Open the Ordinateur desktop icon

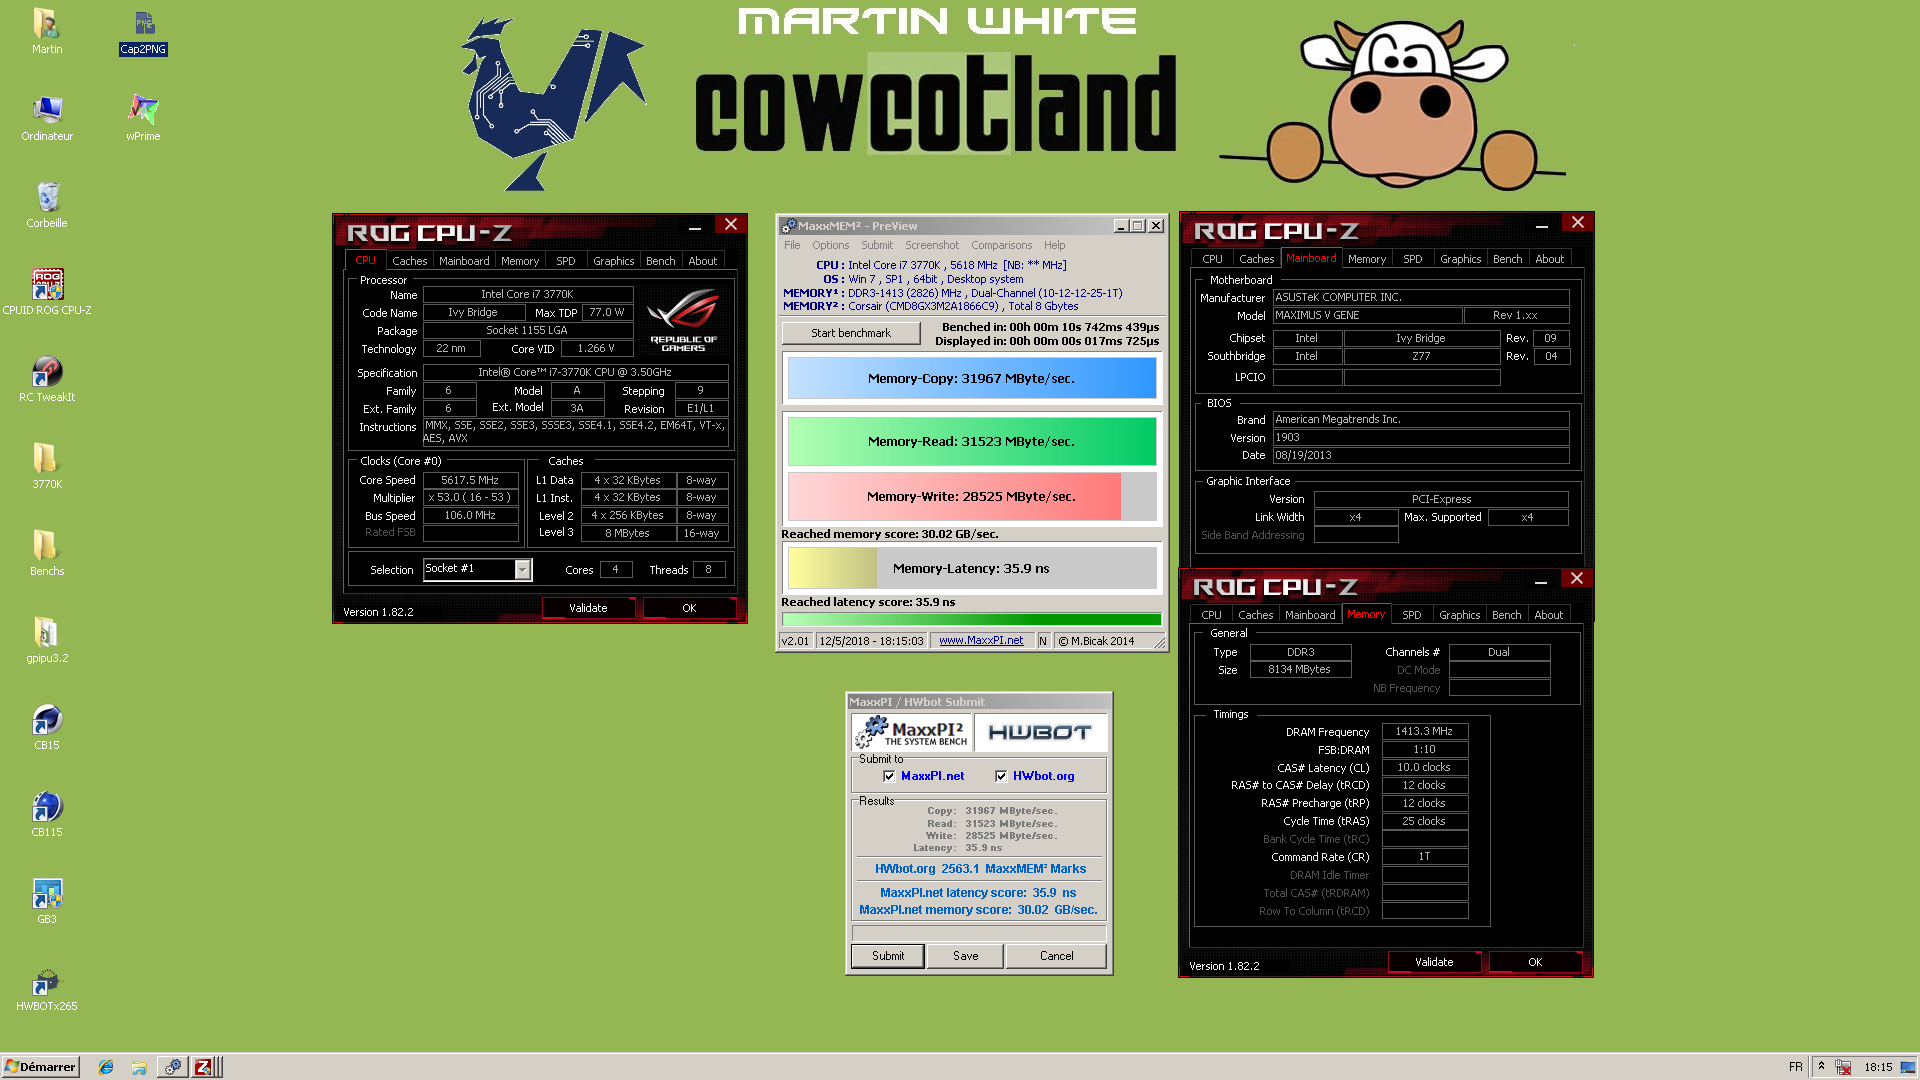(47, 118)
